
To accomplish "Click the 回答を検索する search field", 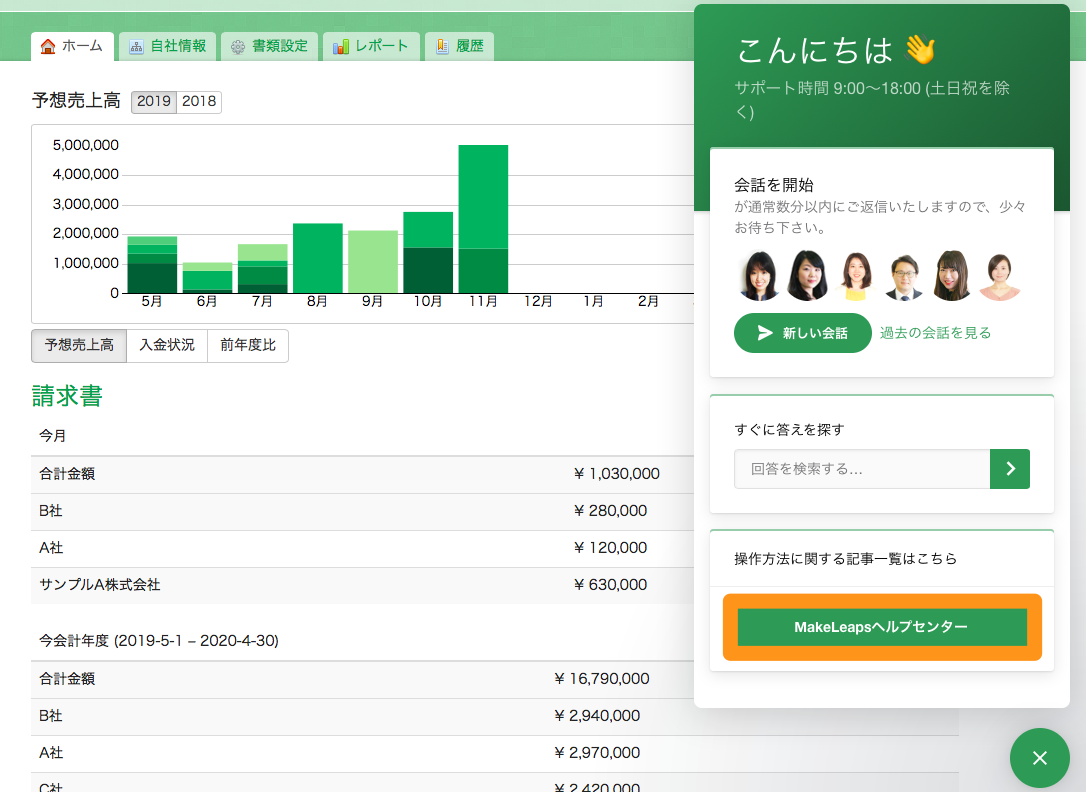I will click(x=861, y=468).
